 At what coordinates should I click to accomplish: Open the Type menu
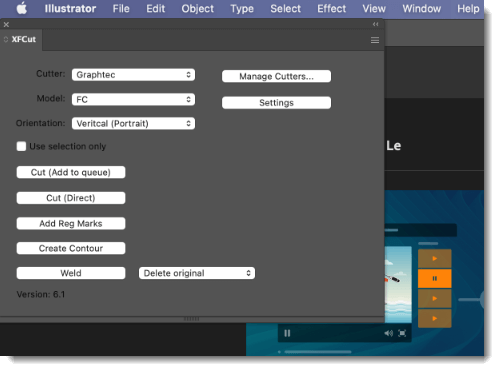pyautogui.click(x=242, y=9)
